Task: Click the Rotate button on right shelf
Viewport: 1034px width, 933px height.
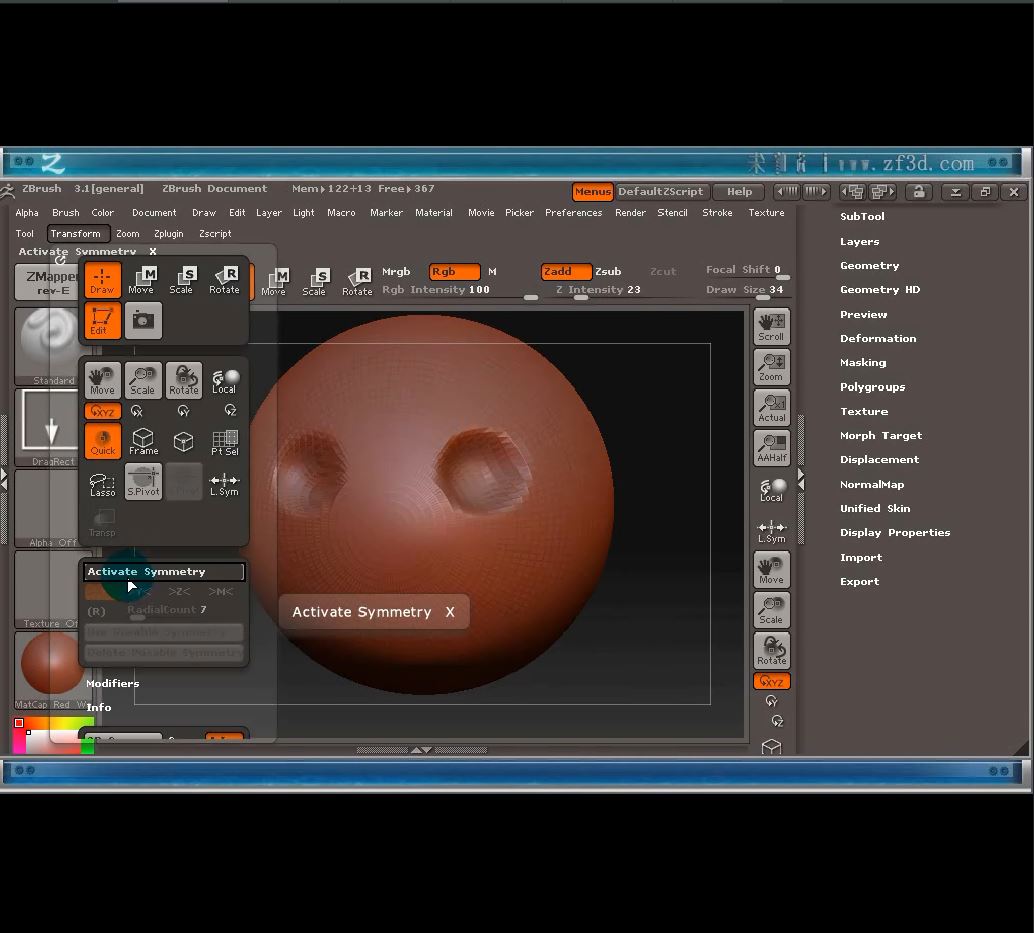Action: pyautogui.click(x=772, y=650)
